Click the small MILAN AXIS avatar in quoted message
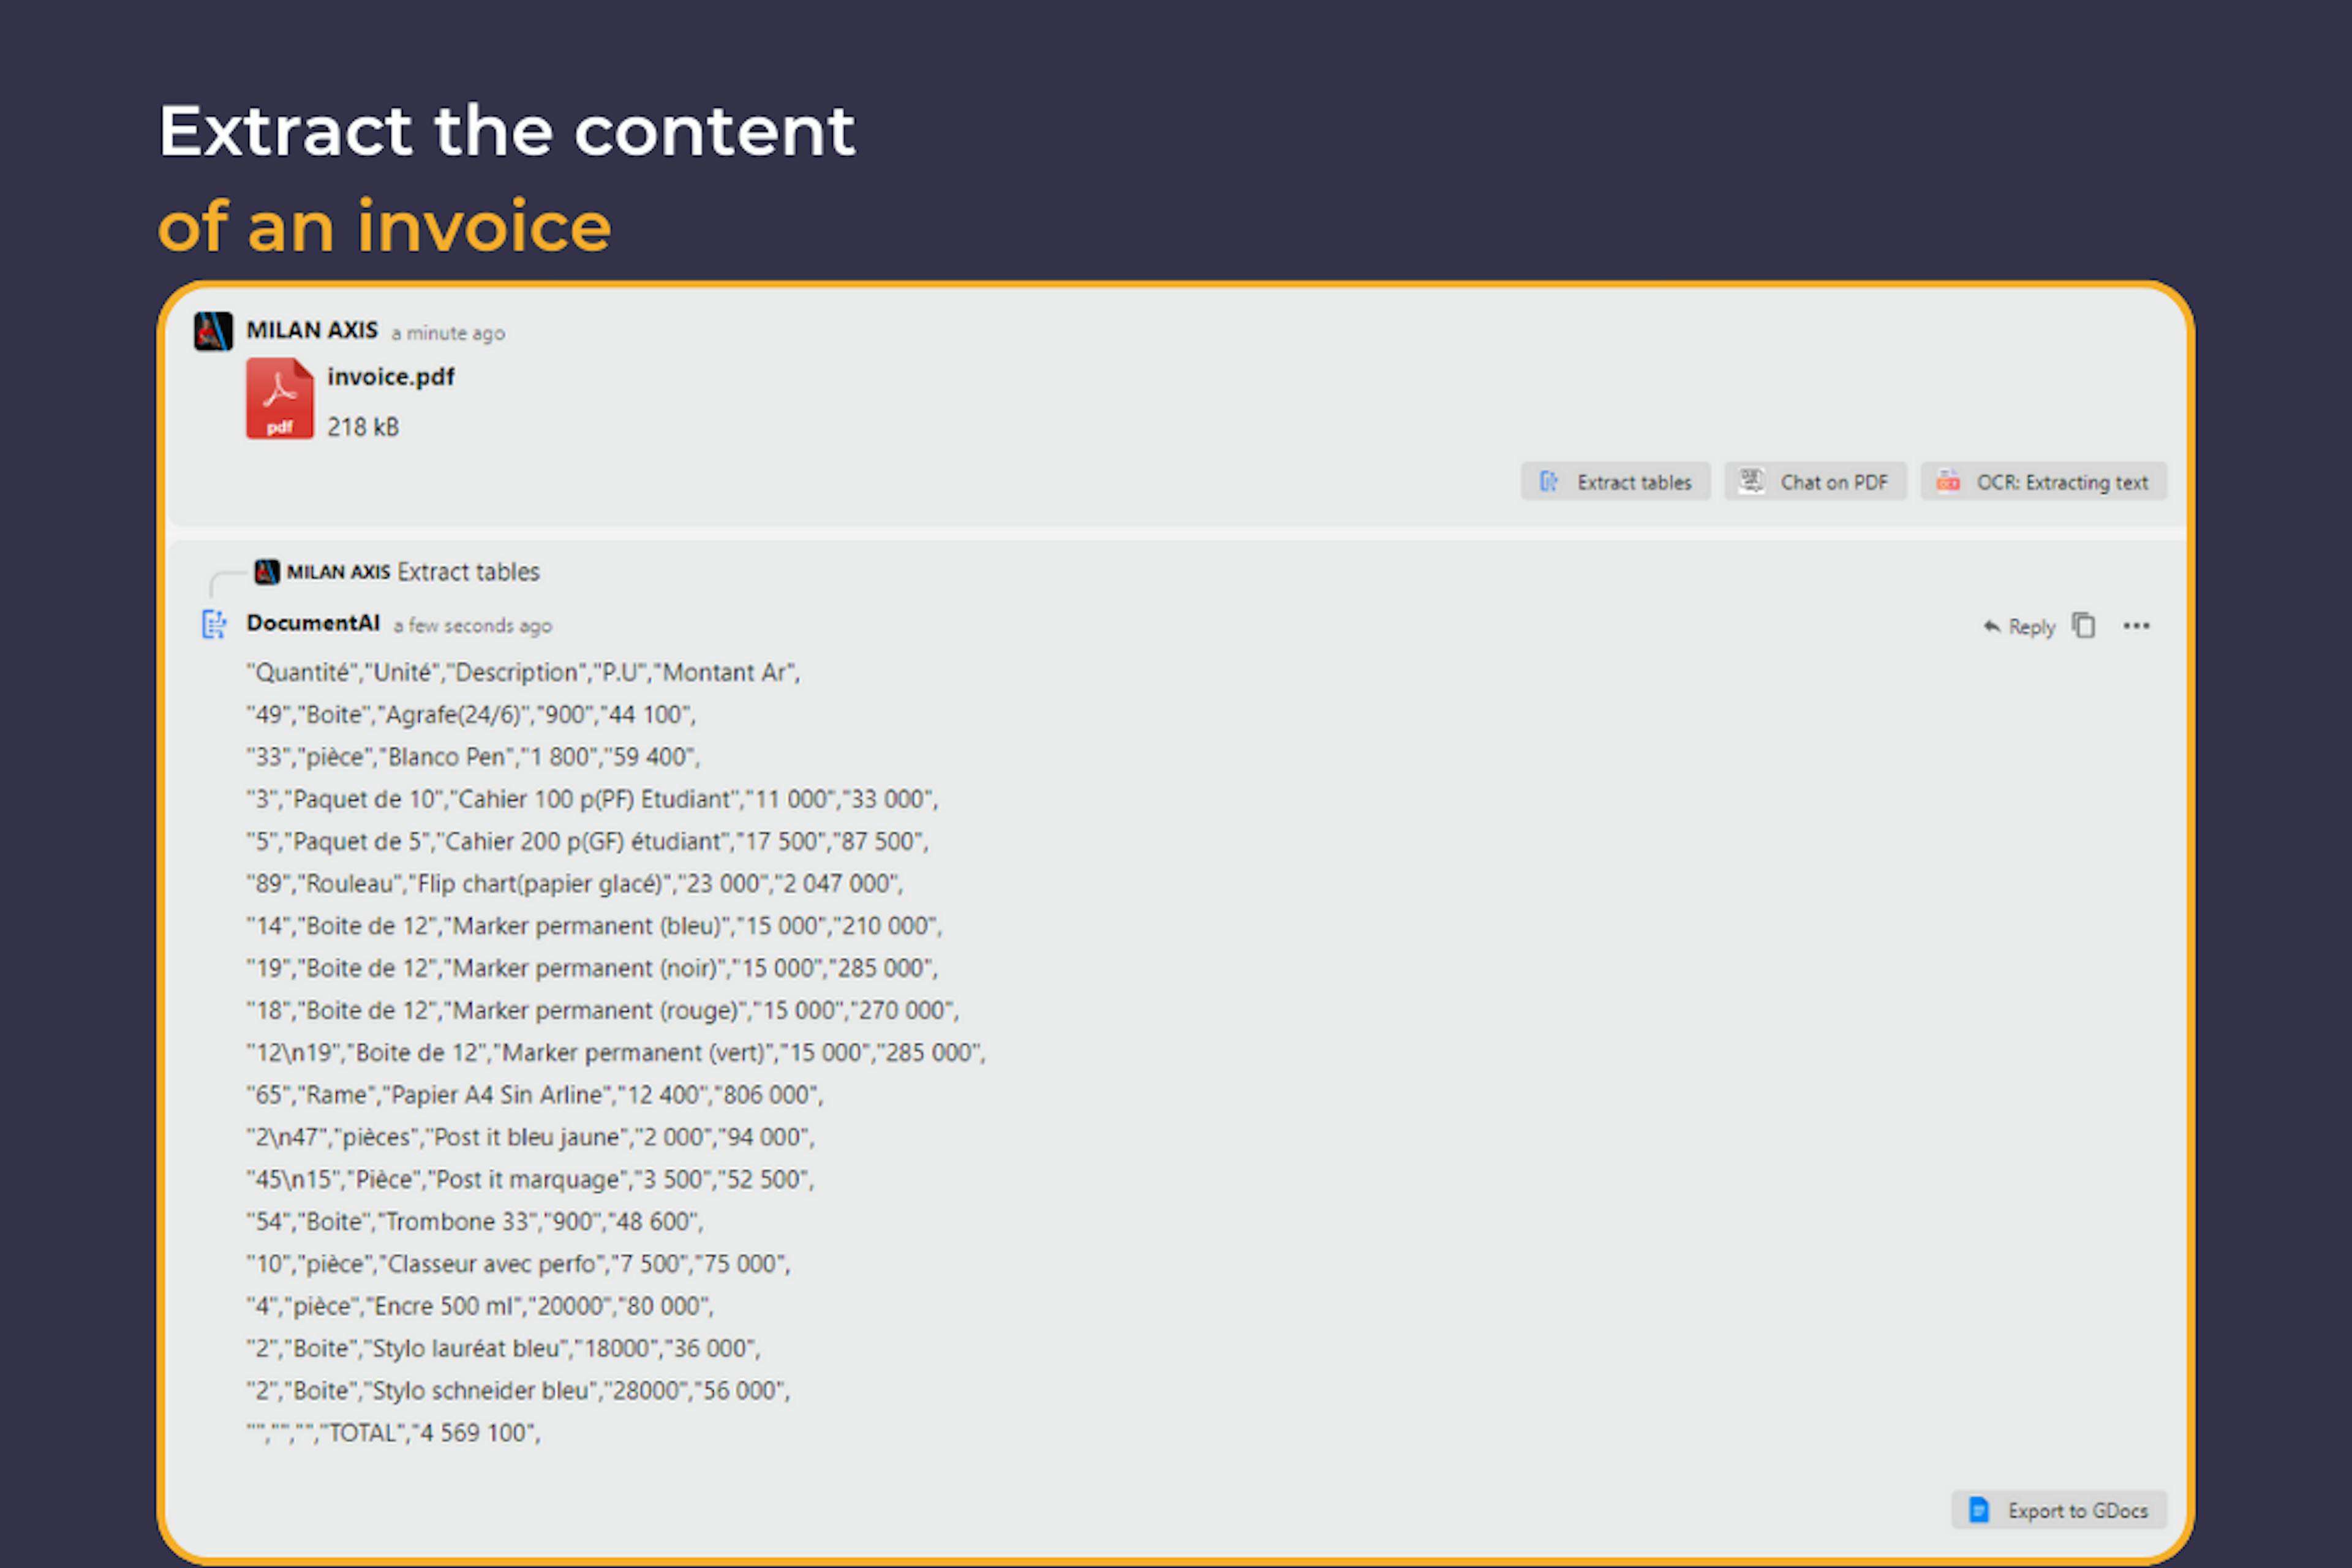Image resolution: width=2352 pixels, height=1568 pixels. coord(268,571)
